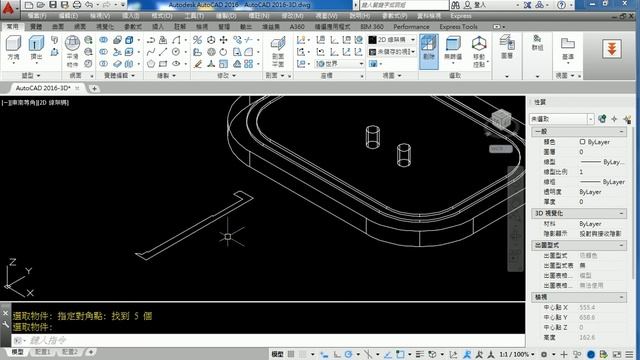Screen dimensions: 640x360
Task: Click the Open file quick-access icon
Action: pyautogui.click(x=40, y=5)
